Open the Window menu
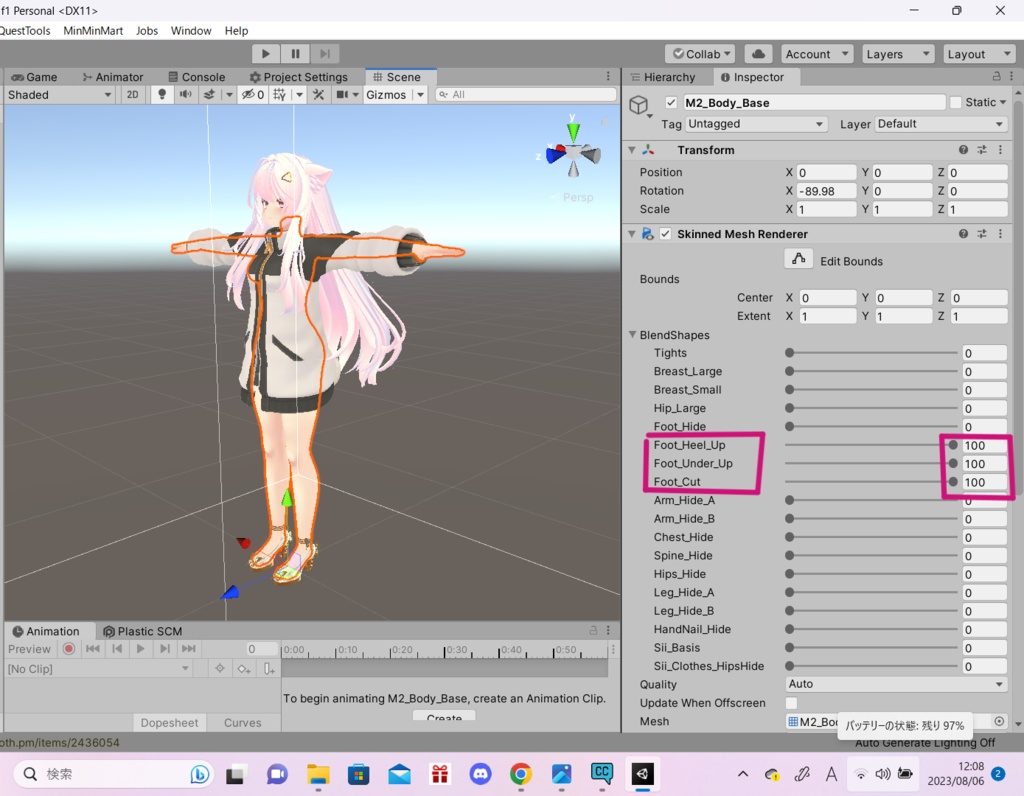Viewport: 1024px width, 796px height. click(191, 30)
